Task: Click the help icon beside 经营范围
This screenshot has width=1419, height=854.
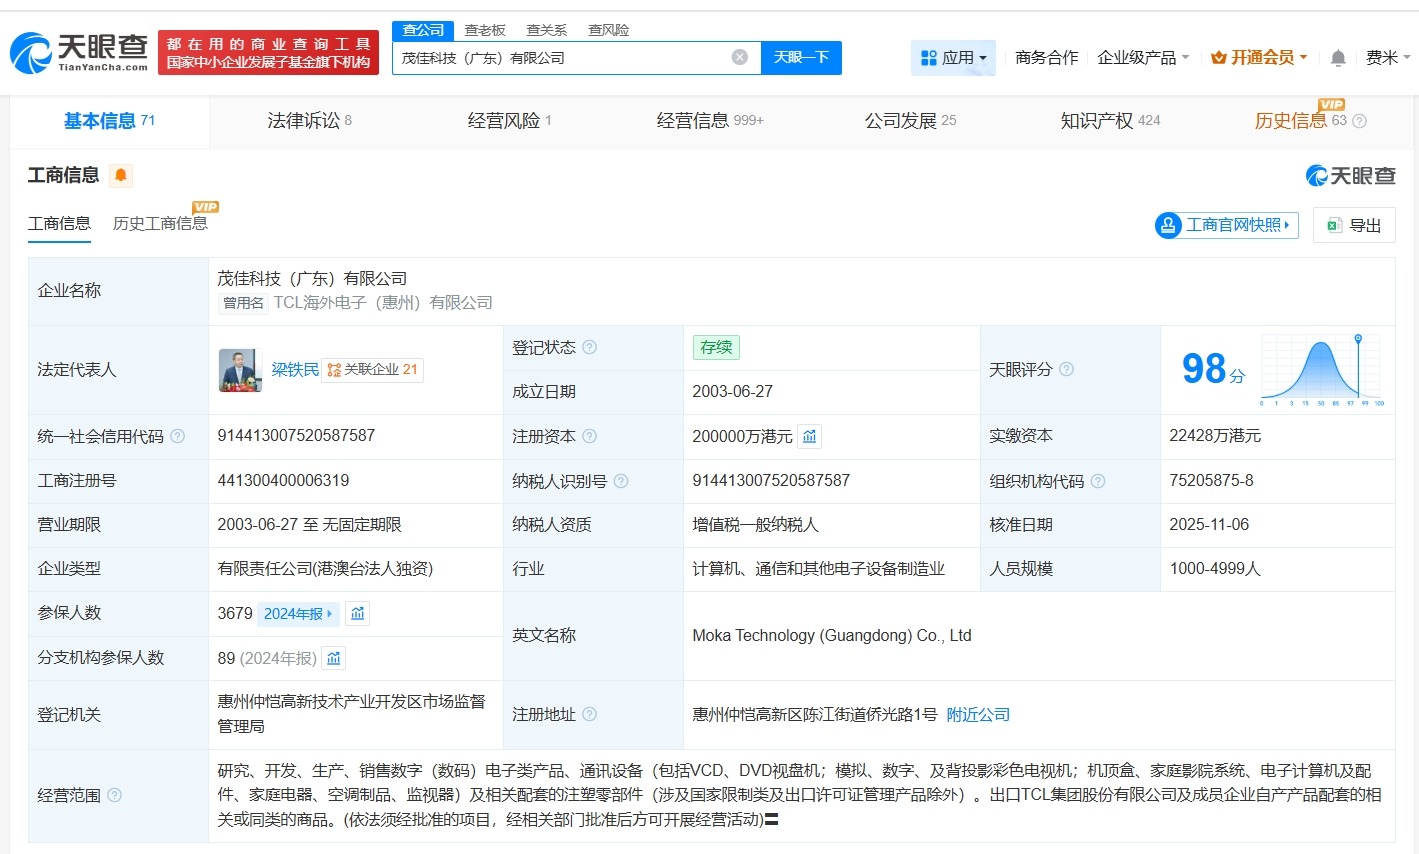Action: click(x=115, y=796)
